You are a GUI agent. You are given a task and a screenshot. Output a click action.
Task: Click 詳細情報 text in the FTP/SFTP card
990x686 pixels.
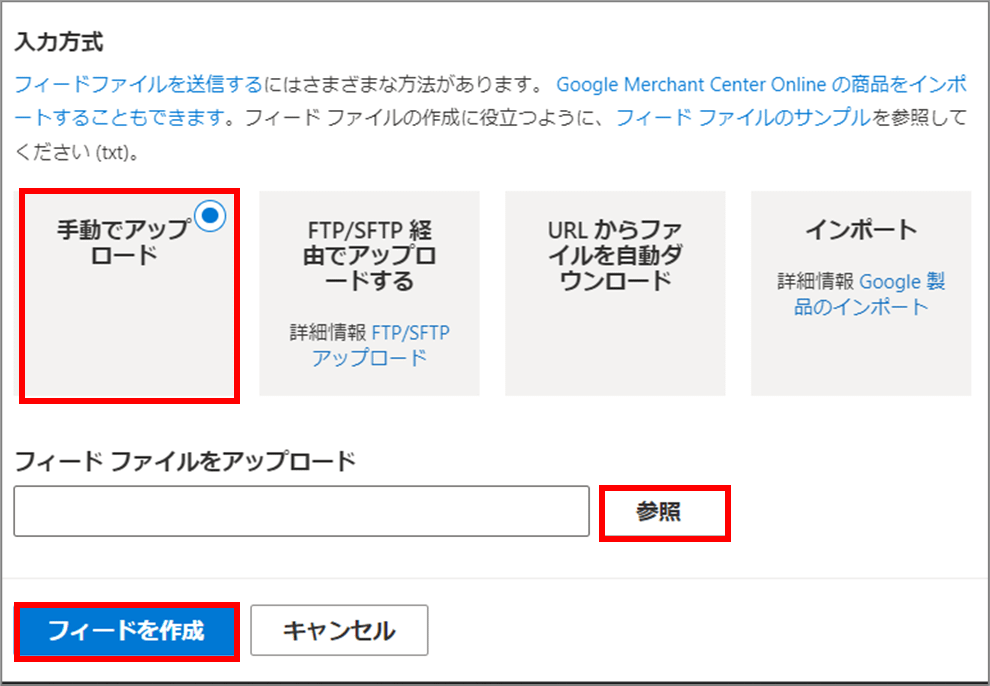328,332
